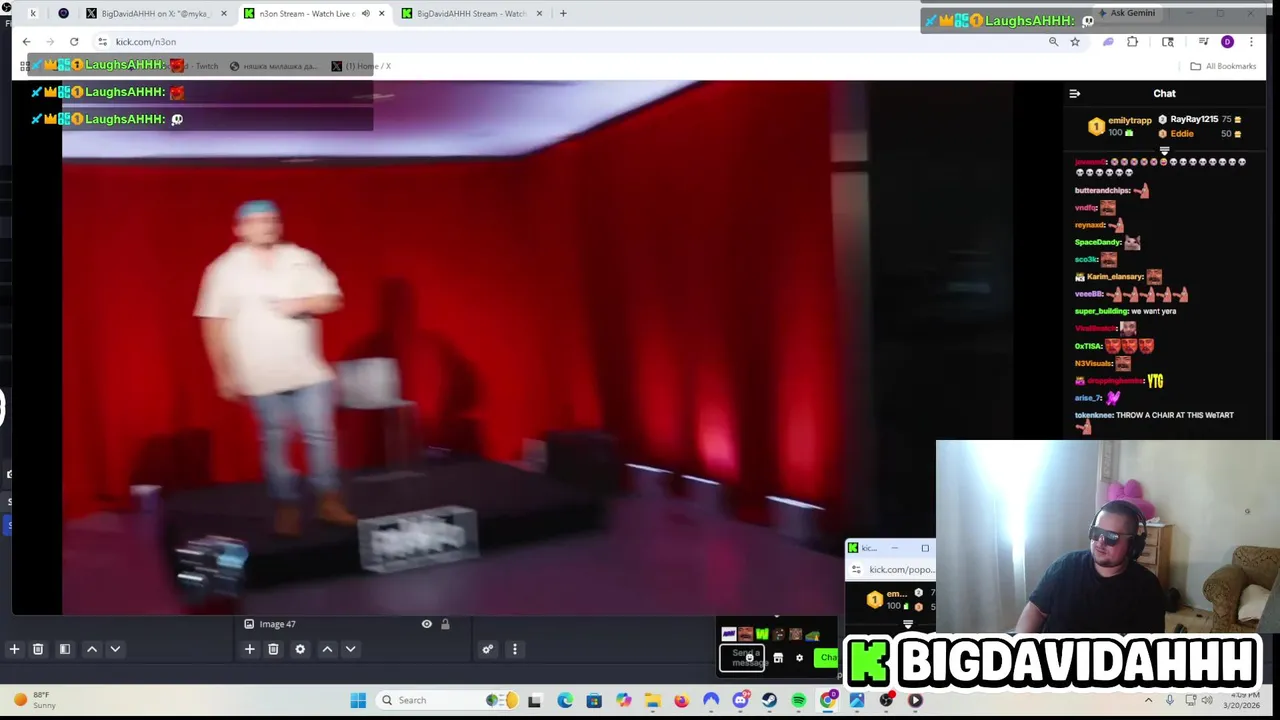Open source properties gear icon
Screen dimensions: 1280x720
click(300, 649)
